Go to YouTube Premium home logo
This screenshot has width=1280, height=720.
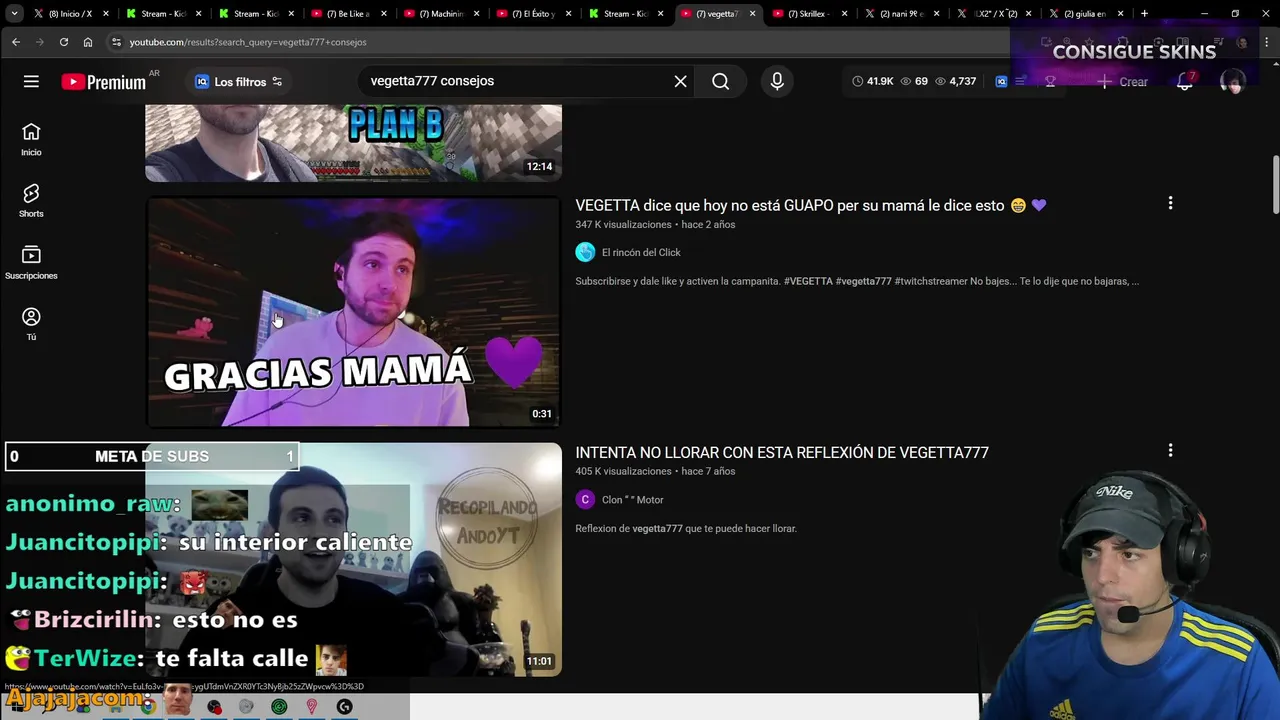click(104, 82)
